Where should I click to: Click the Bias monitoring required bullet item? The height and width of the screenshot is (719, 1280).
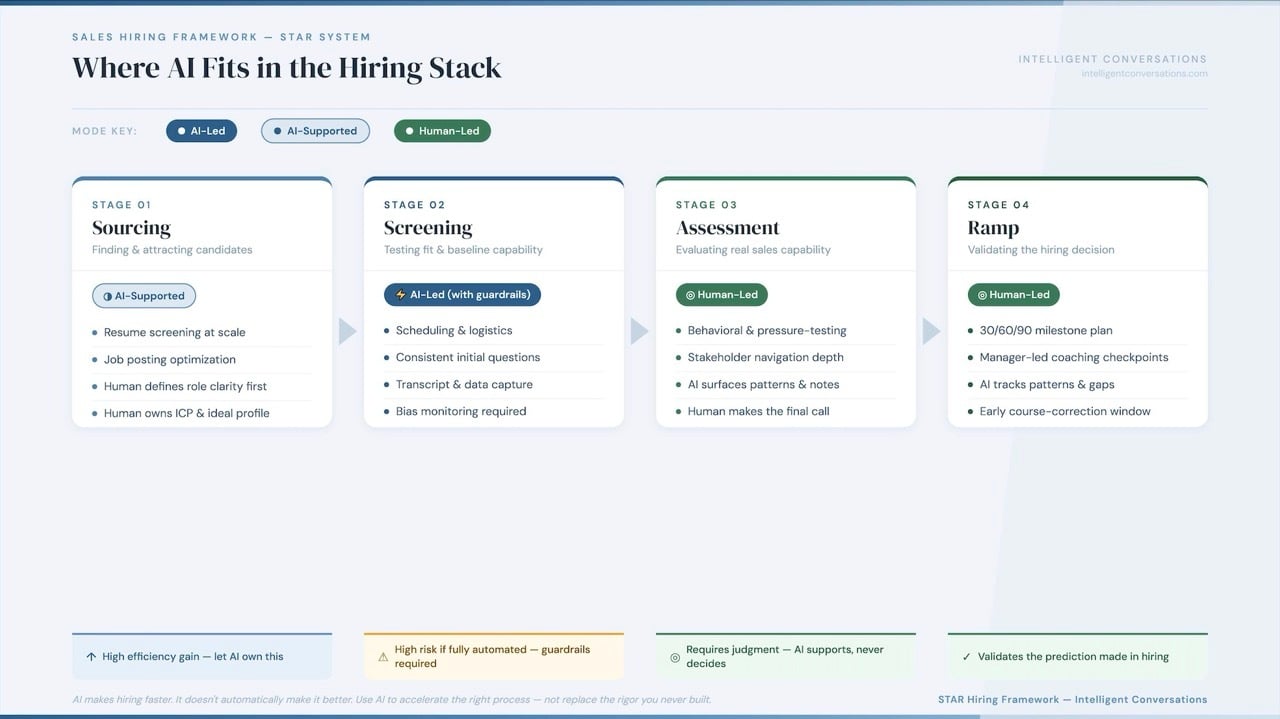tap(459, 411)
